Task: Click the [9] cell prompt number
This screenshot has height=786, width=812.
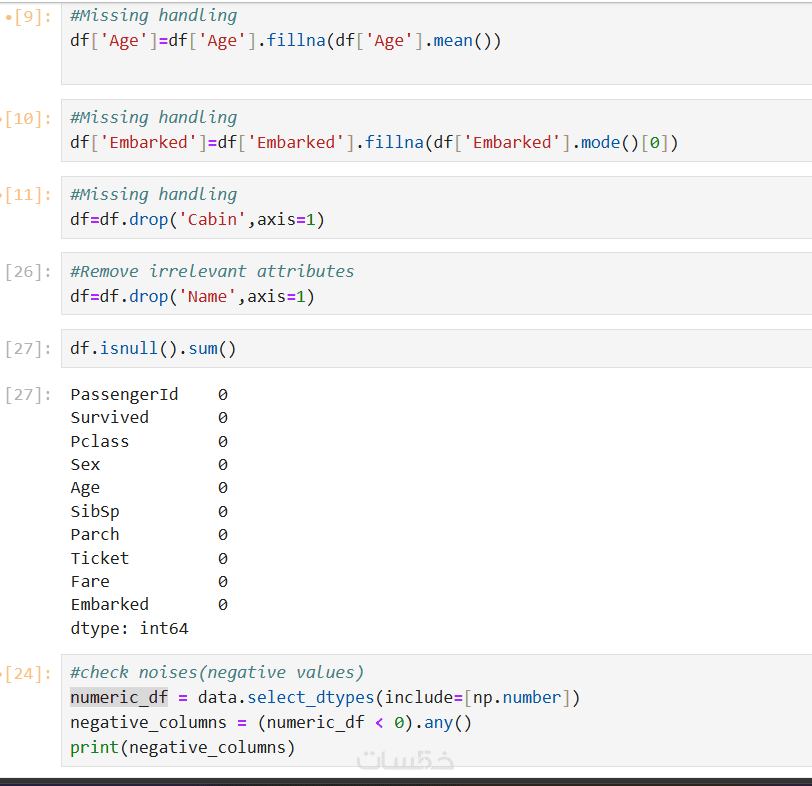Action: (27, 17)
